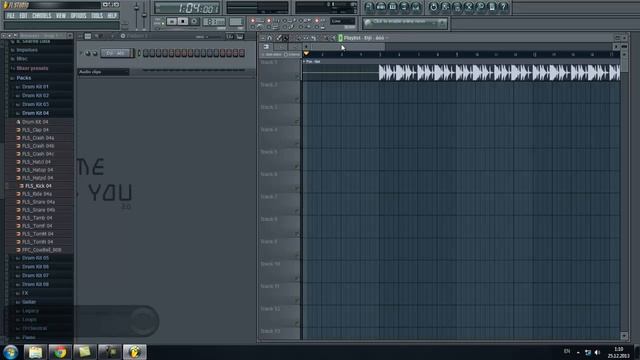Start playback with the Play button
640x360 pixels.
click(172, 21)
